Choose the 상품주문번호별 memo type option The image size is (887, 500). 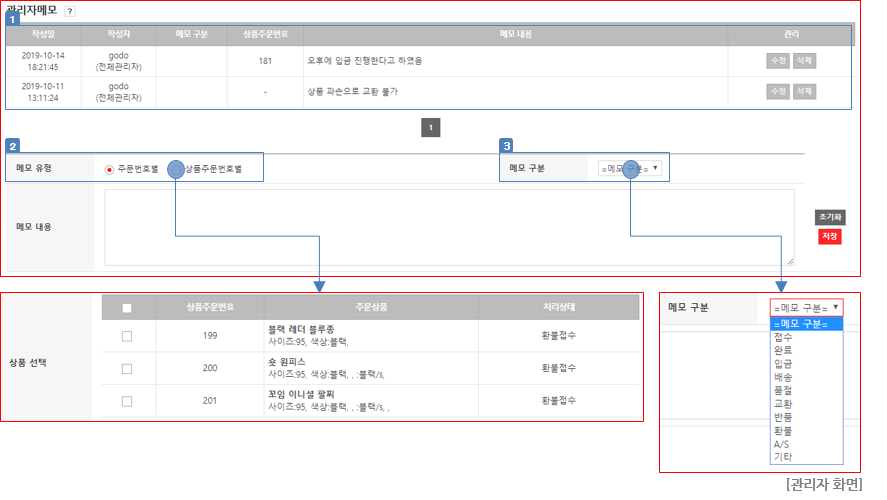point(176,169)
